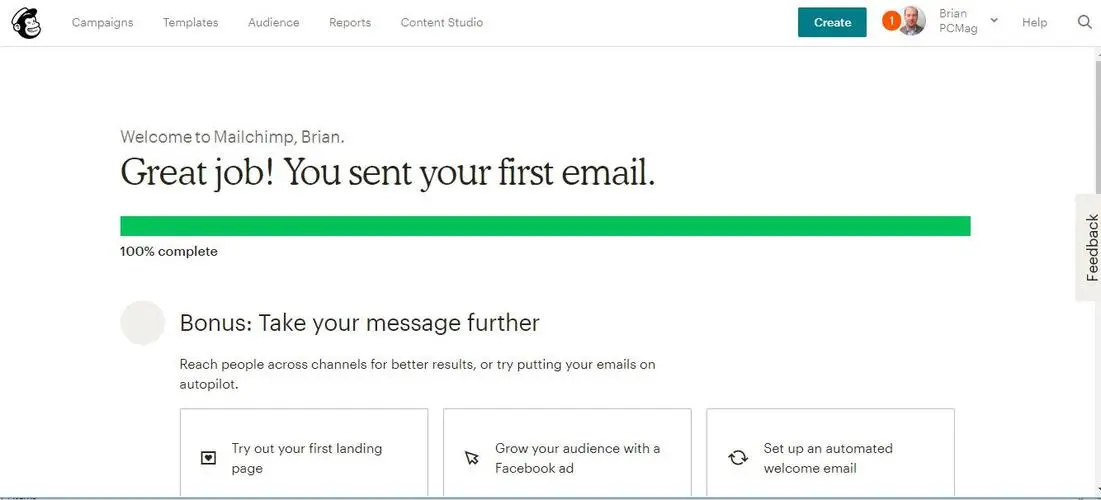The height and width of the screenshot is (500, 1101).
Task: Go to the Audience section
Action: (274, 22)
